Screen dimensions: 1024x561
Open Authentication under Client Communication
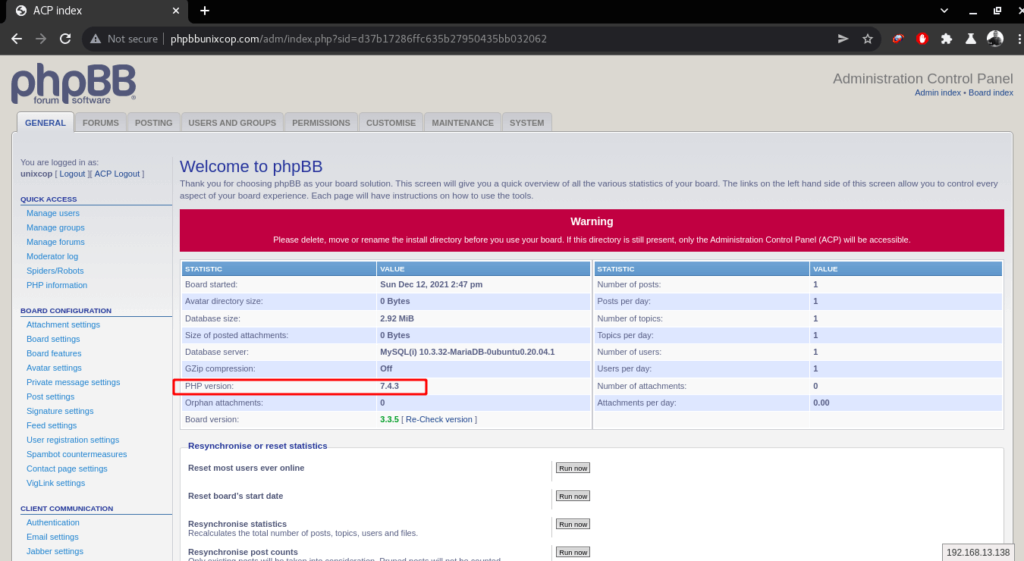(x=53, y=522)
